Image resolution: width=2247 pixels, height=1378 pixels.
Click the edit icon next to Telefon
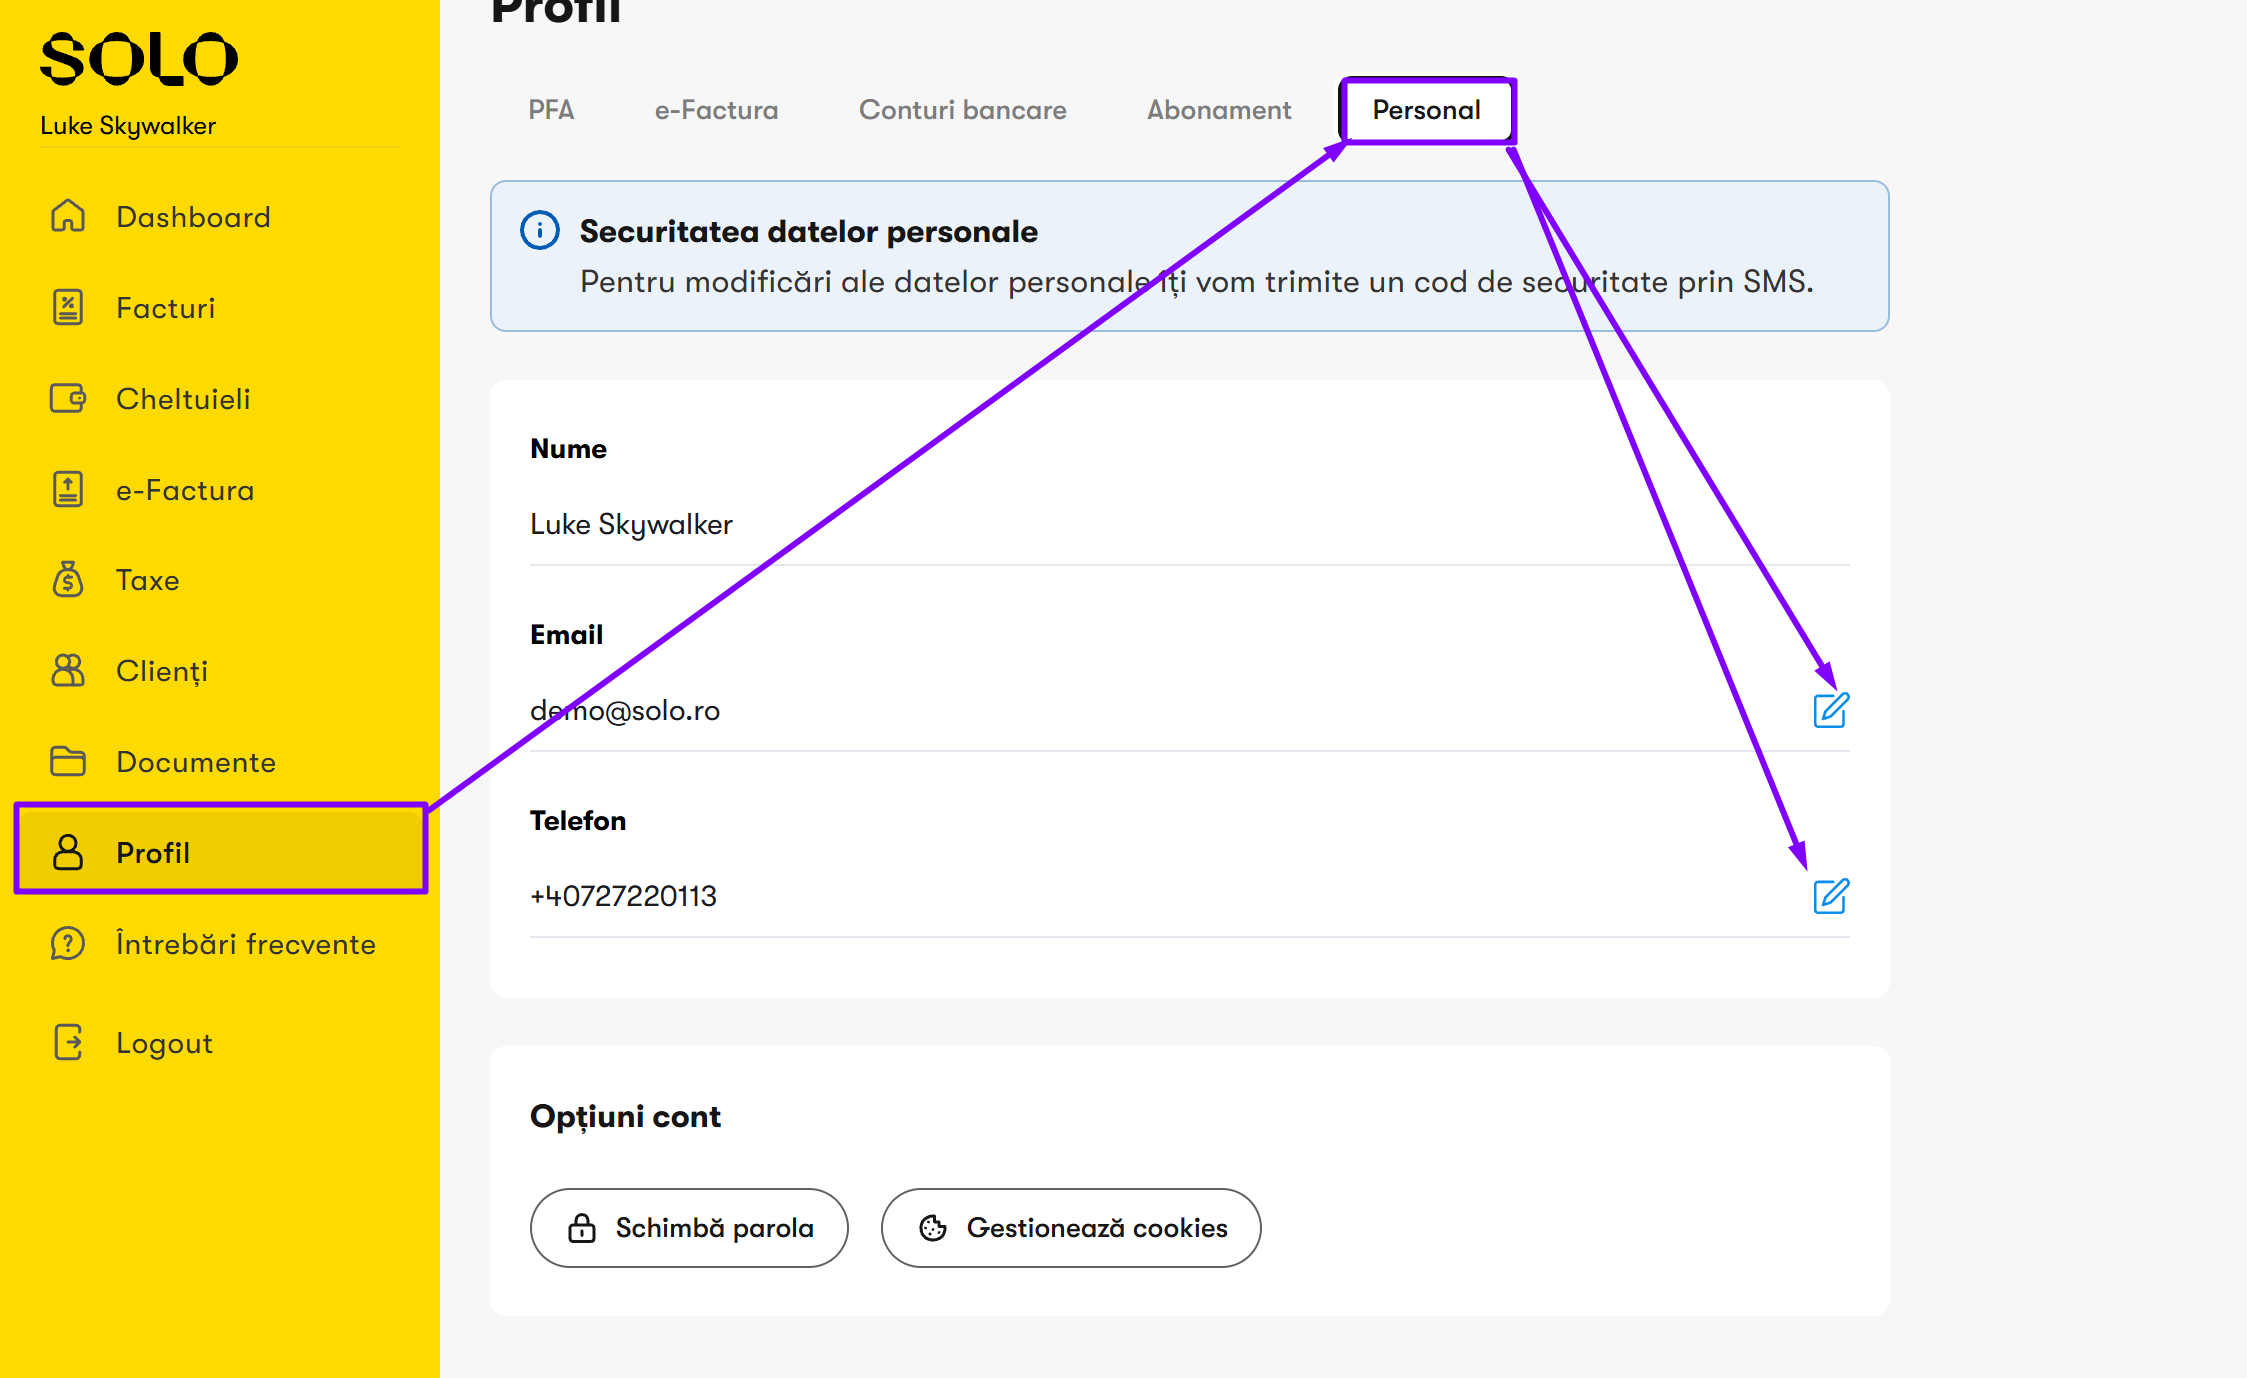pos(1831,897)
